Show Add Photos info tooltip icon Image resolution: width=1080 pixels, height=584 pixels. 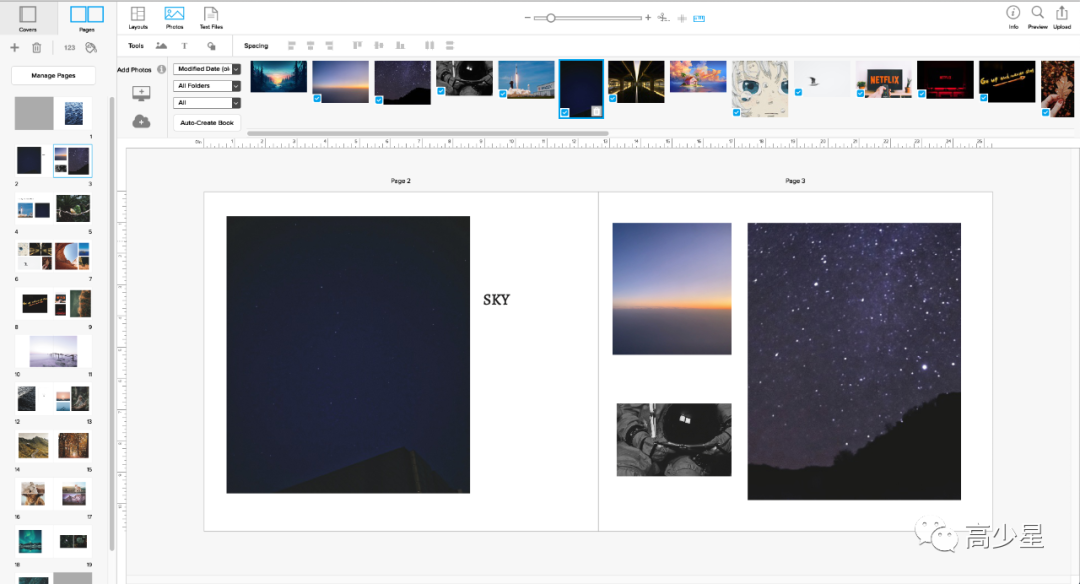161,69
